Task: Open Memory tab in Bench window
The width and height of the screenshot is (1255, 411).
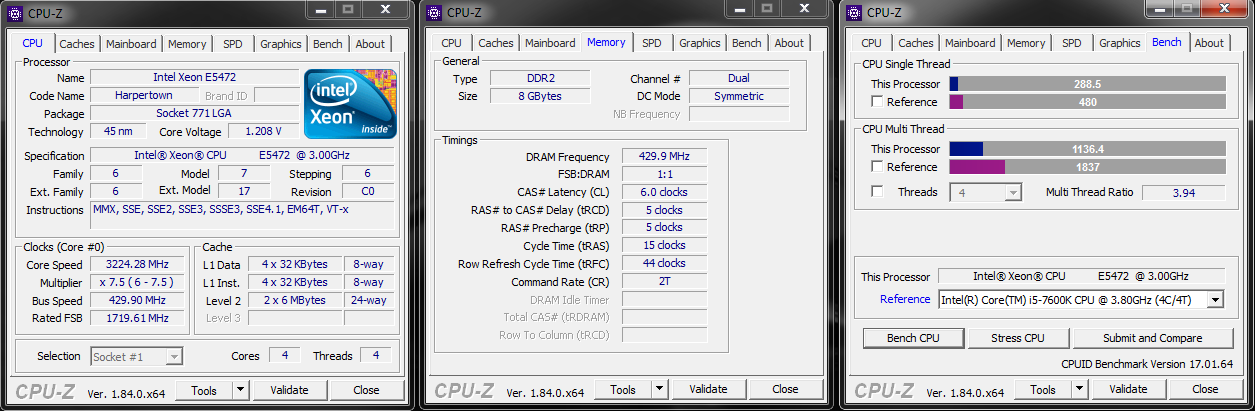Action: [x=1026, y=43]
